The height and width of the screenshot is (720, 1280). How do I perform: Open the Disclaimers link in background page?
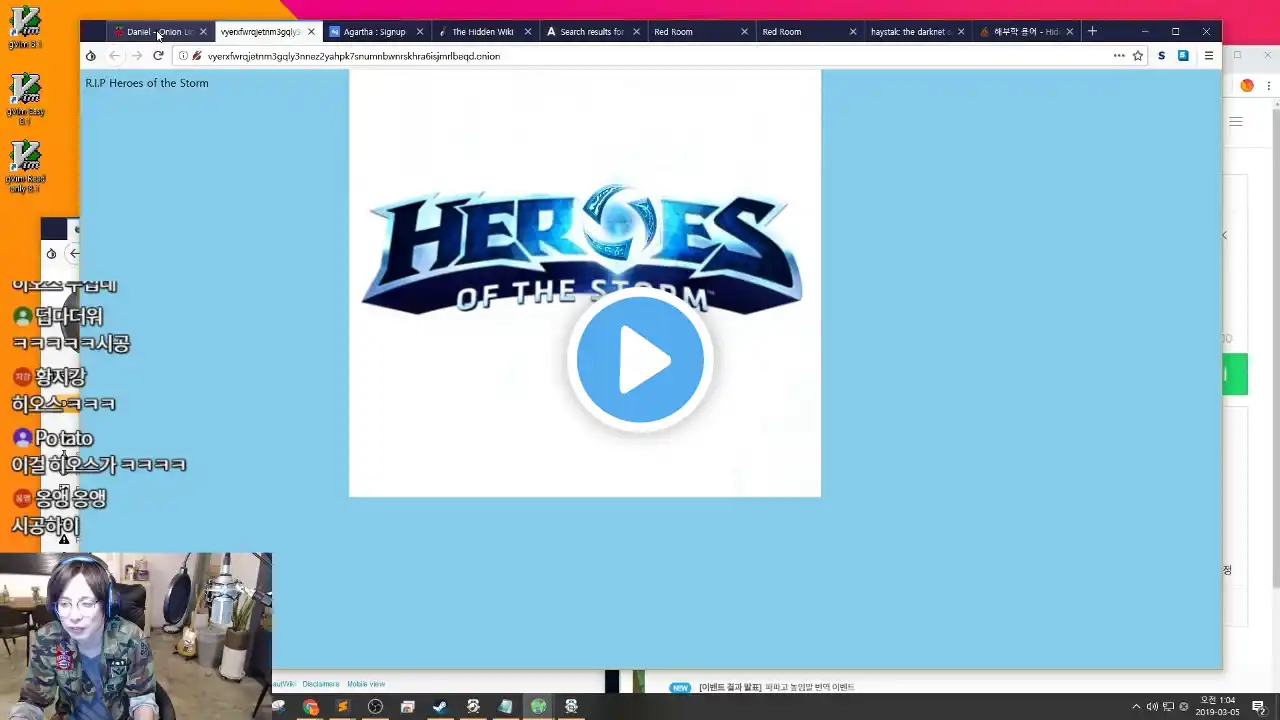(321, 684)
